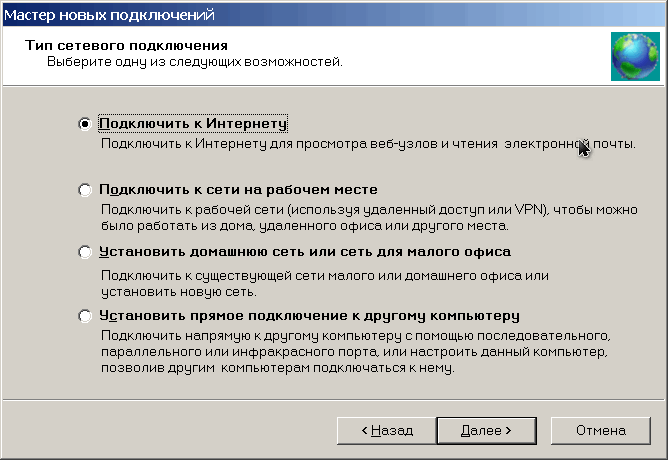Choose the 'Установить прямое подключение' radio button

coord(85,316)
